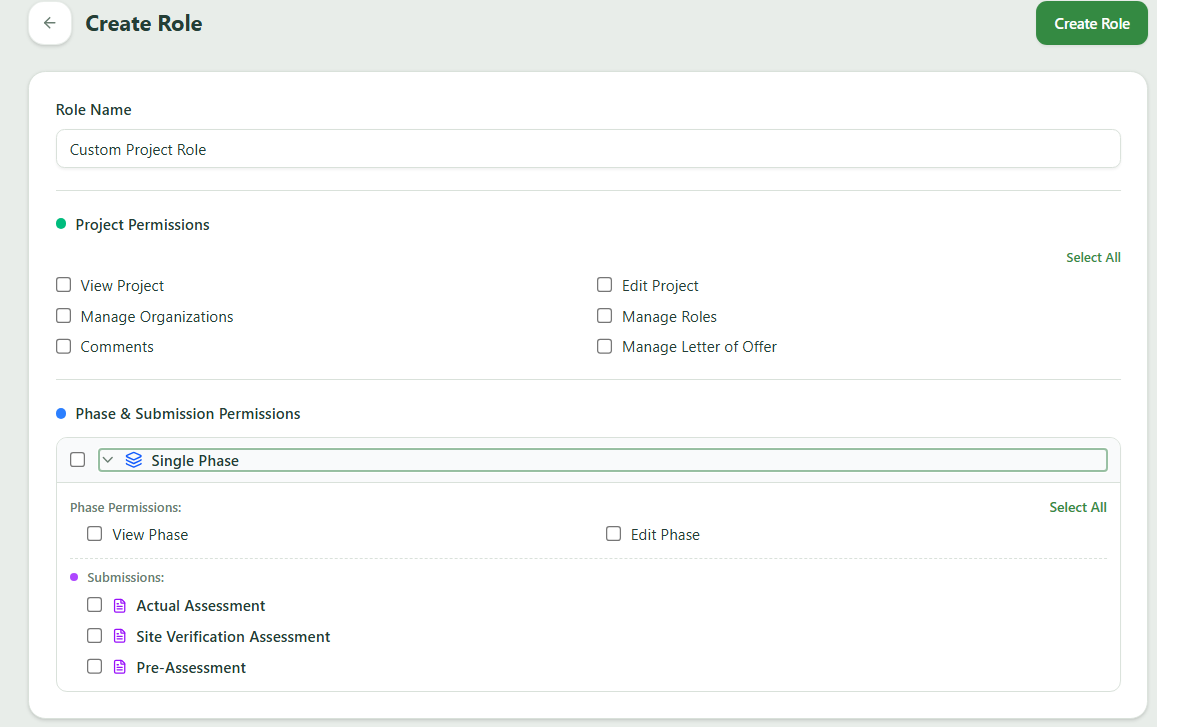Click the Site Verification Assessment label
The width and height of the screenshot is (1179, 727).
tap(233, 637)
